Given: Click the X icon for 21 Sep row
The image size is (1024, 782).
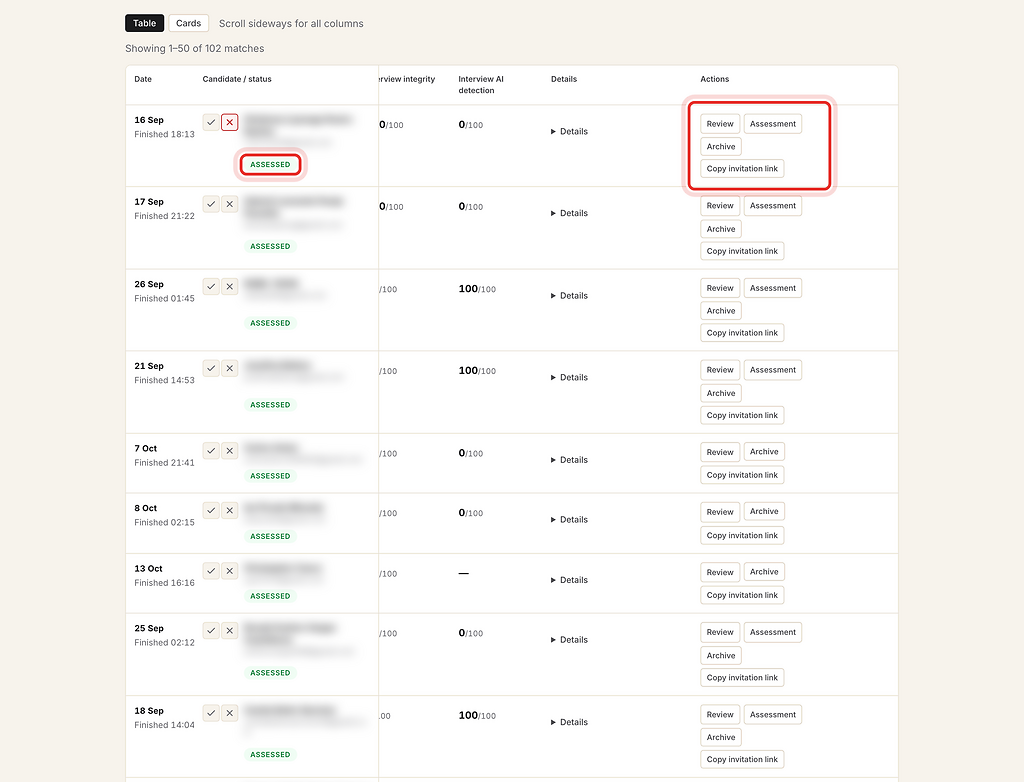Looking at the screenshot, I should pyautogui.click(x=229, y=368).
